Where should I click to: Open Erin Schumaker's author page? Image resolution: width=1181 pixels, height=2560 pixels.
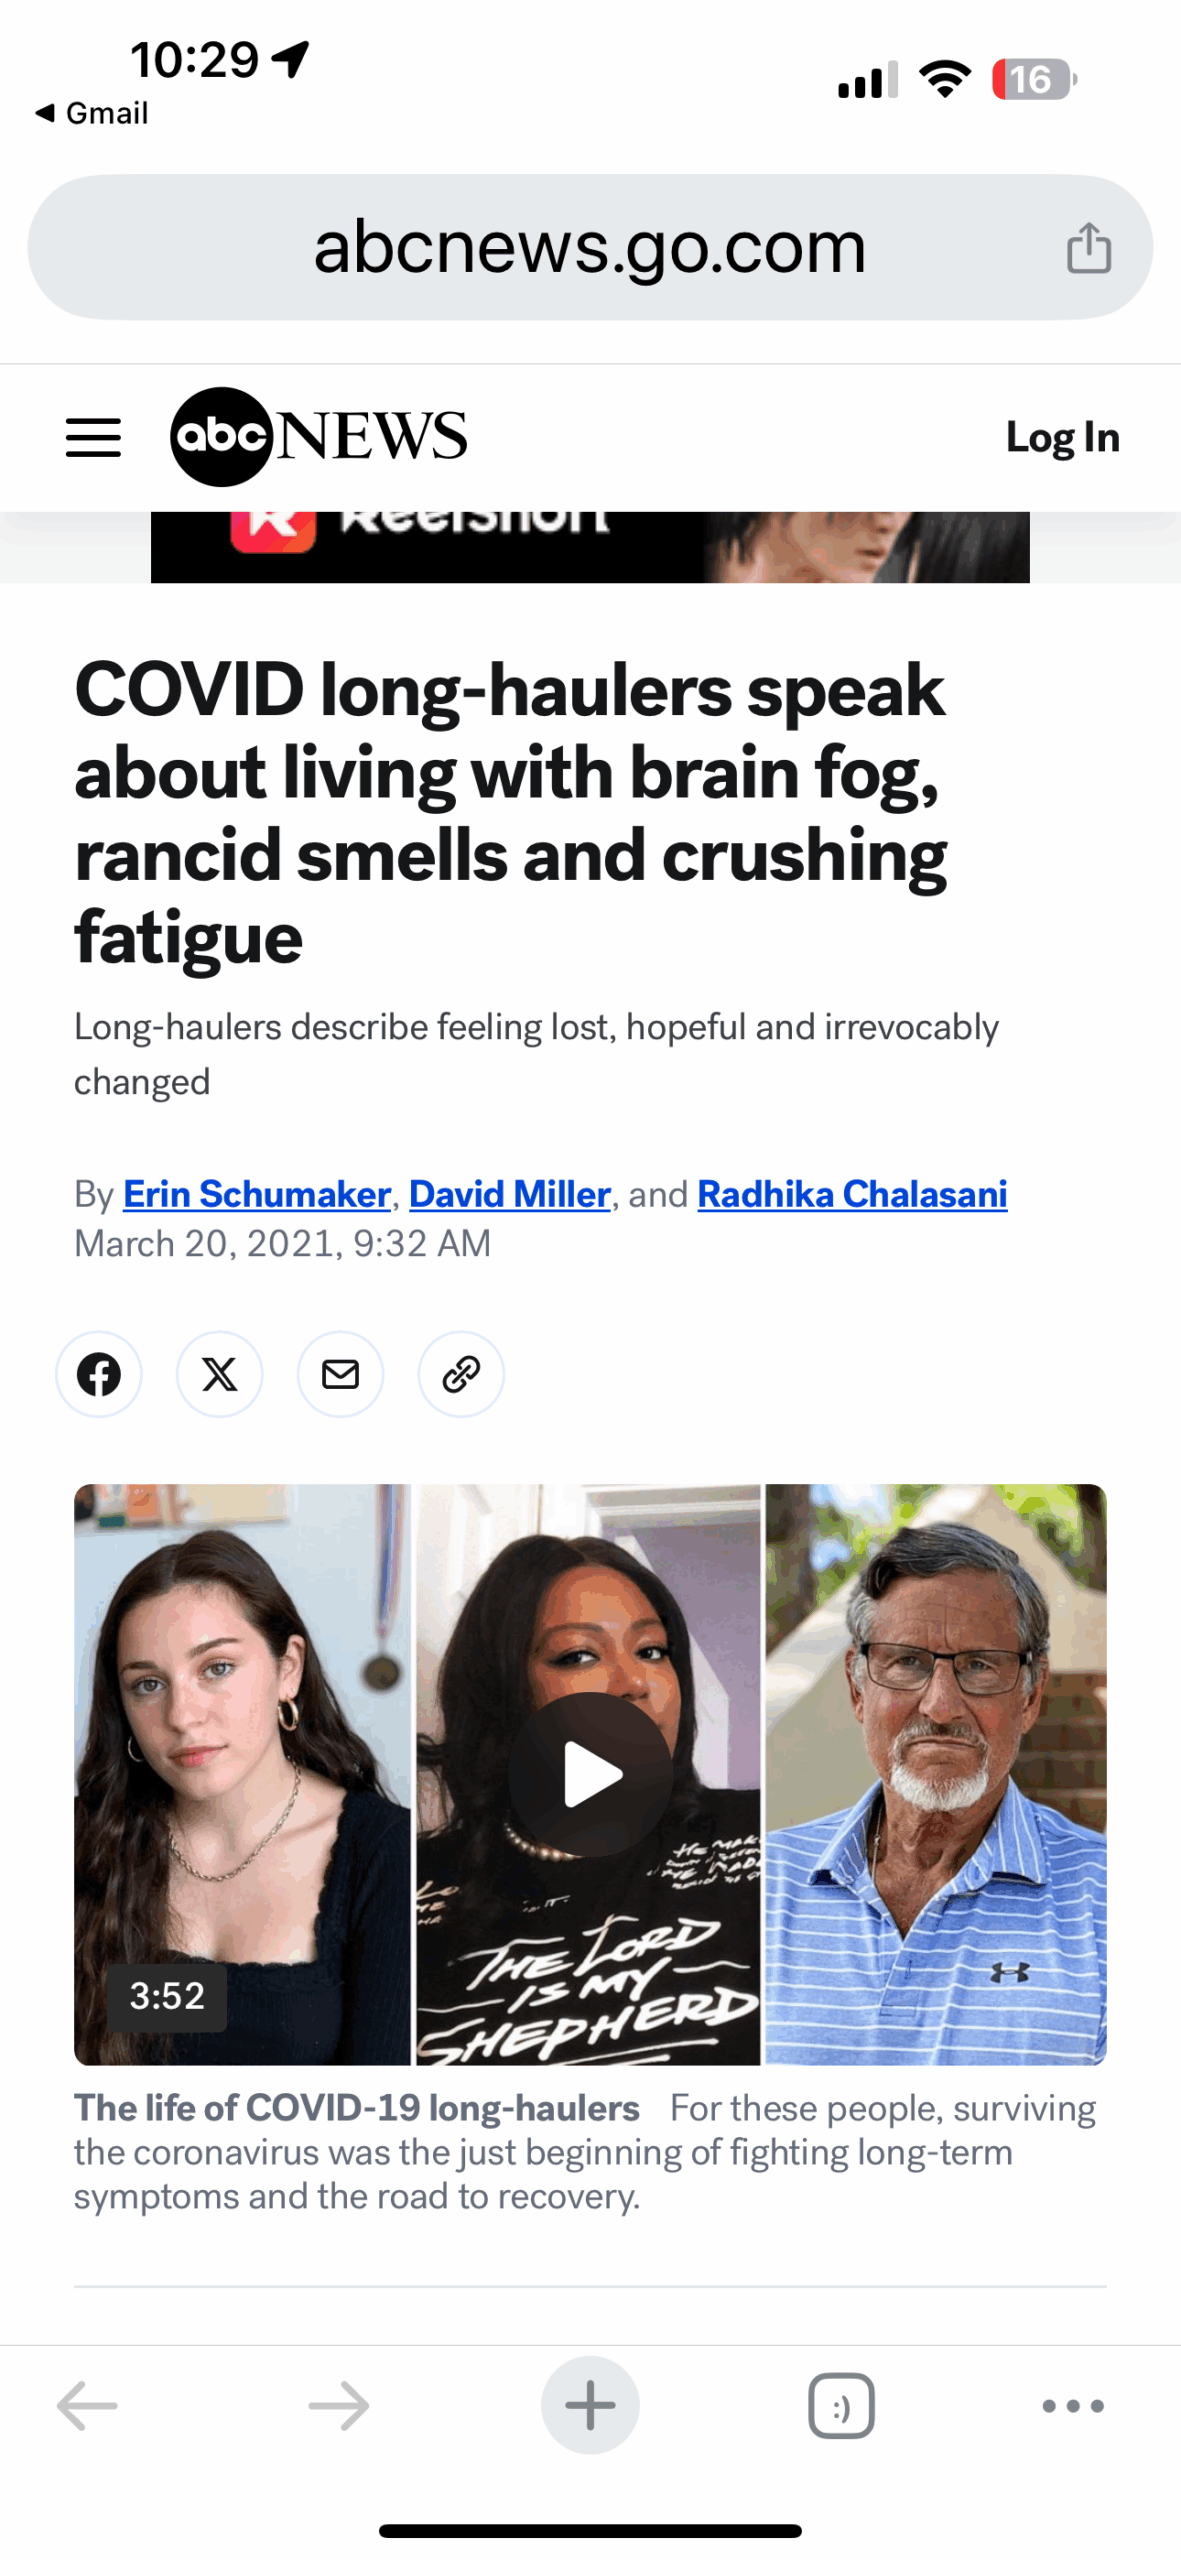coord(256,1194)
